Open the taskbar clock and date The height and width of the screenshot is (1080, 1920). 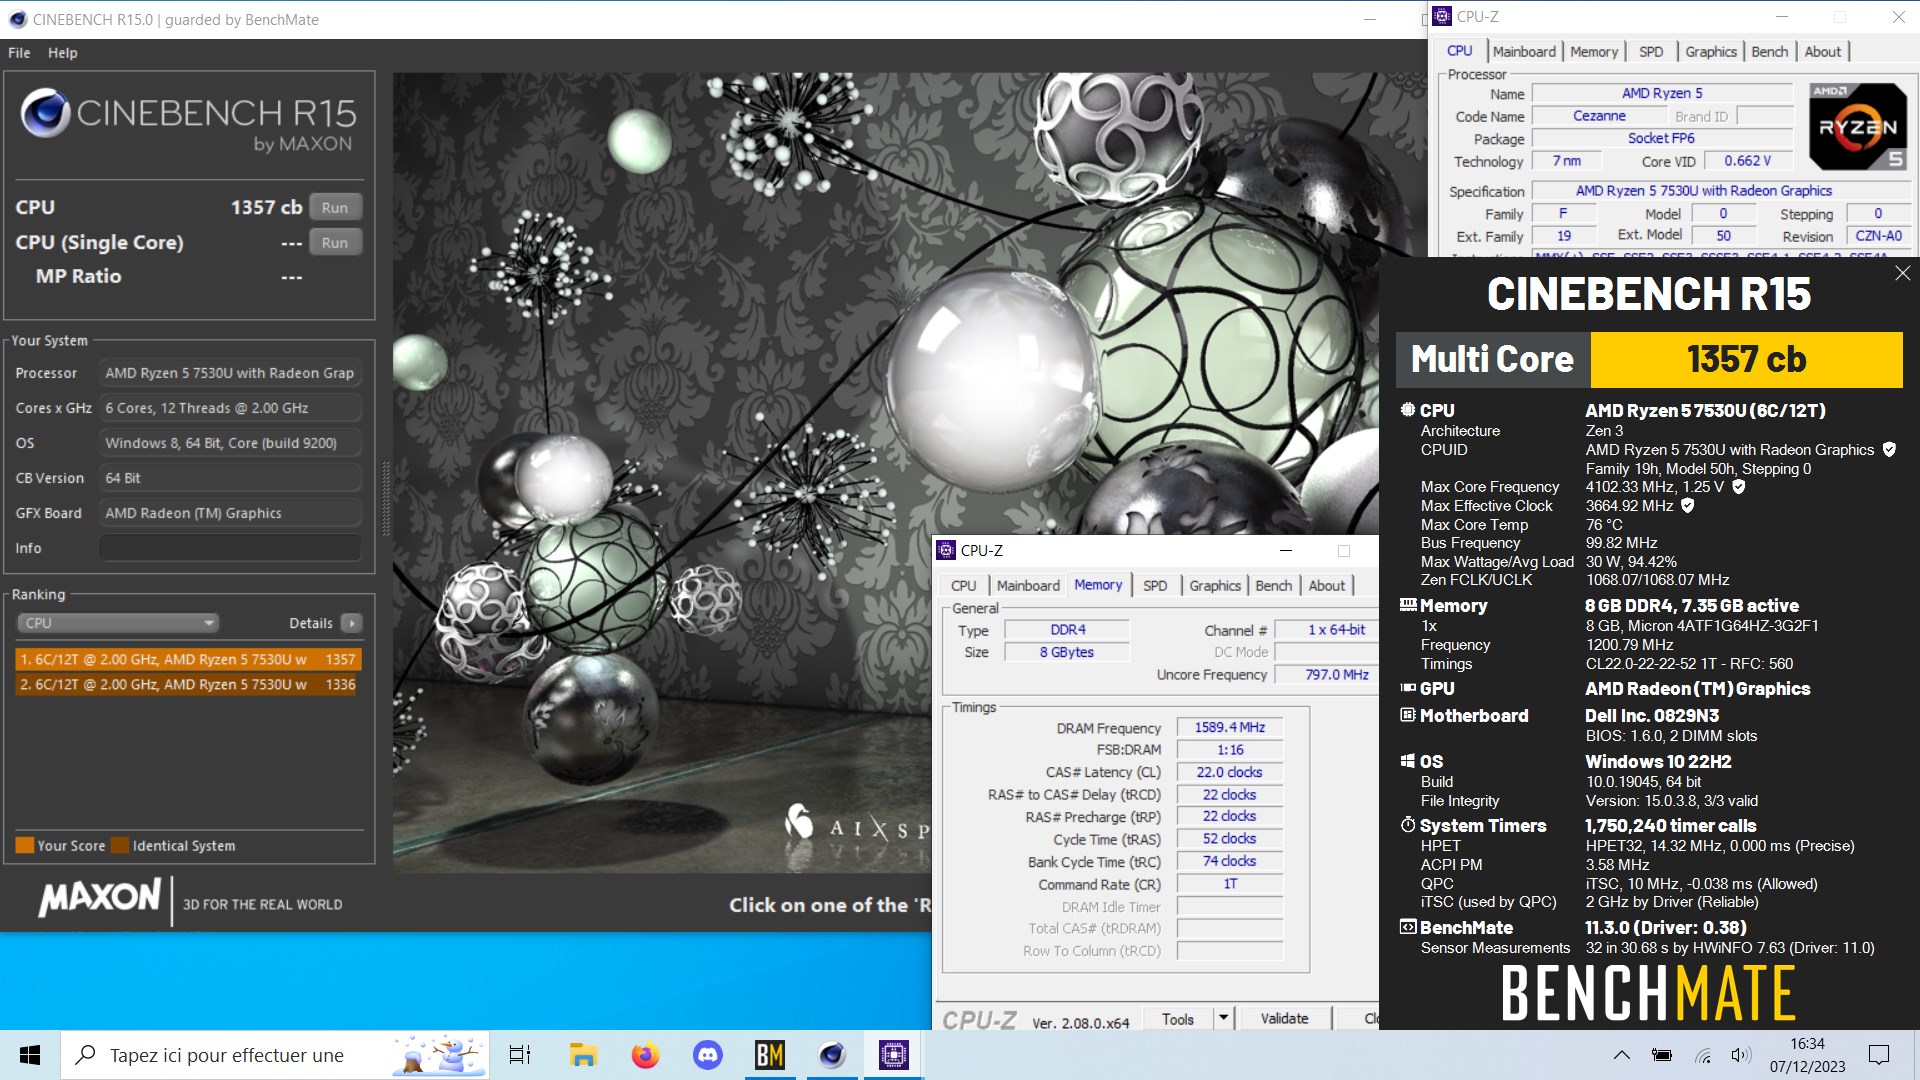tap(1807, 1055)
